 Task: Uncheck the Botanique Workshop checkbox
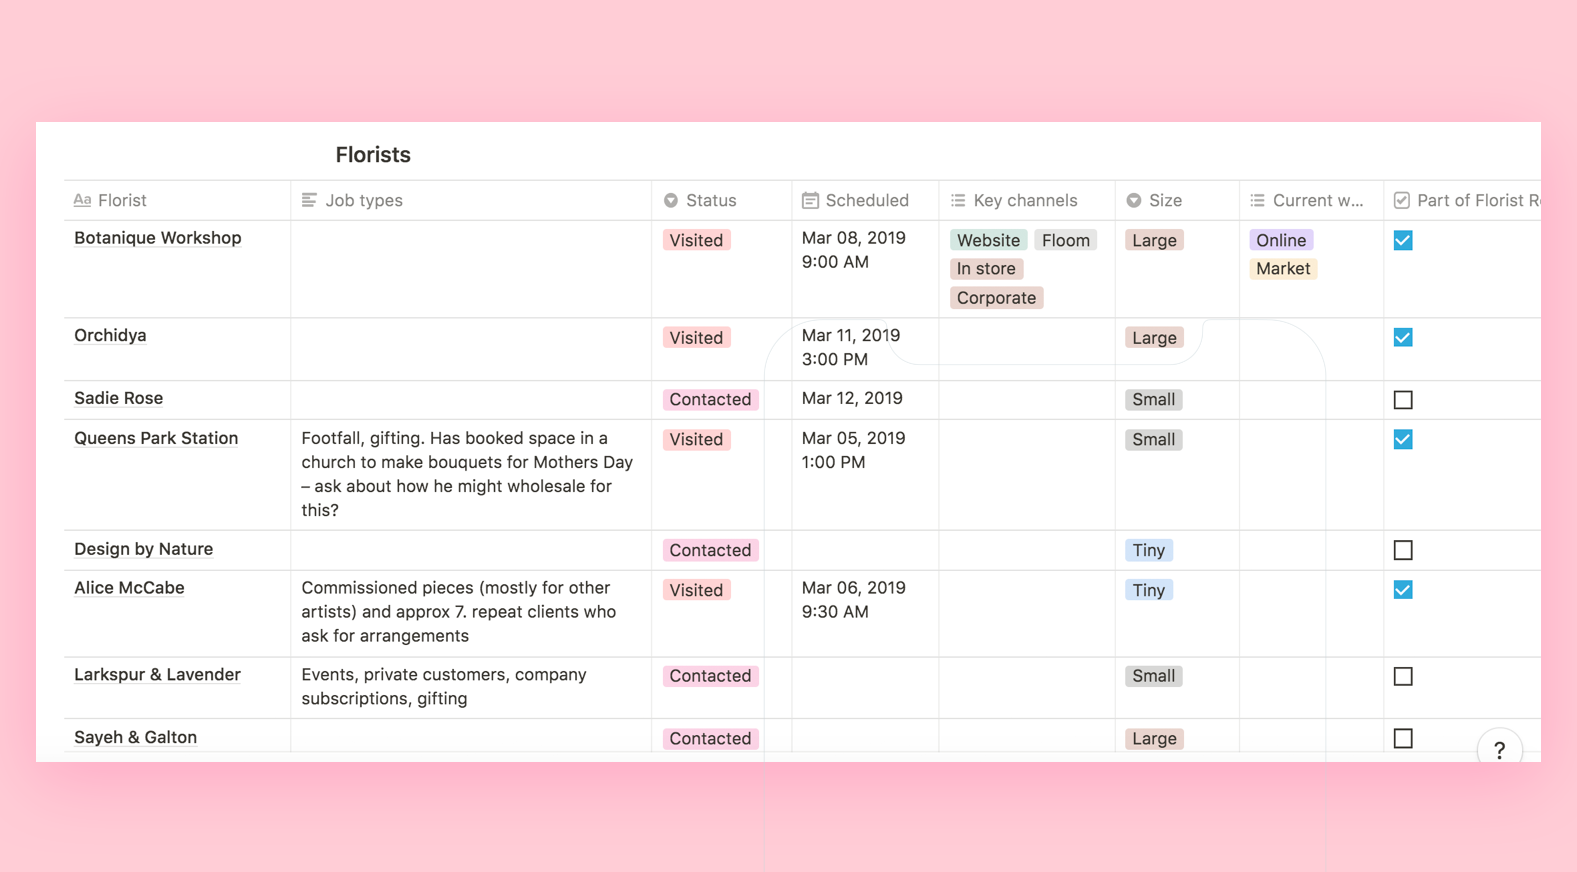pos(1403,240)
